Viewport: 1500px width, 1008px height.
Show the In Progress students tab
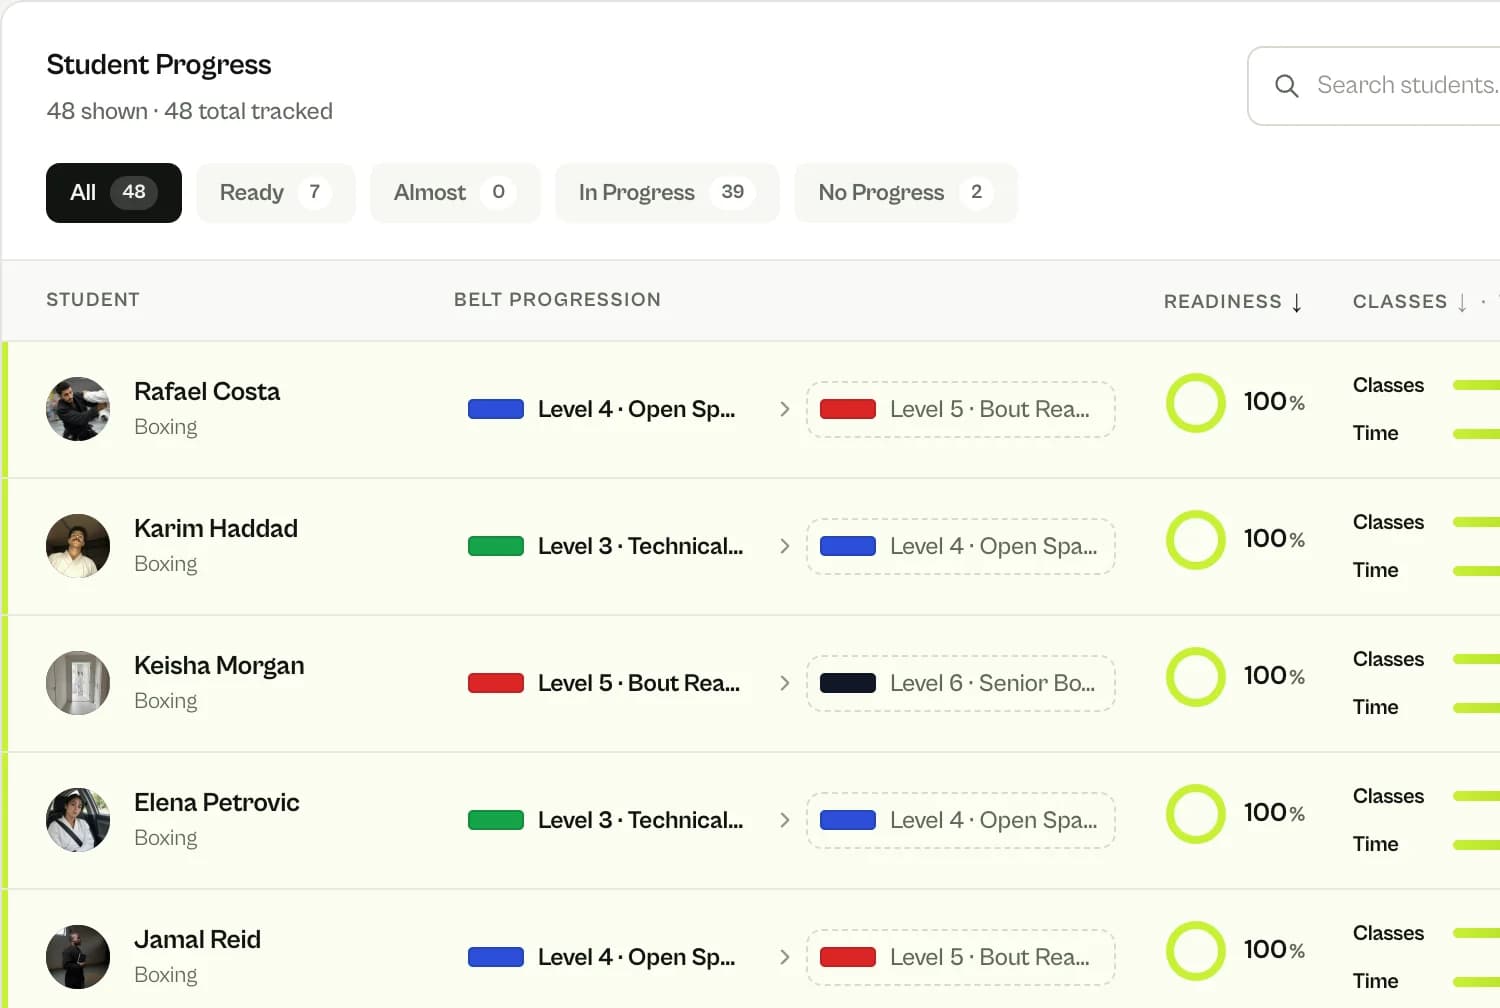pos(667,192)
